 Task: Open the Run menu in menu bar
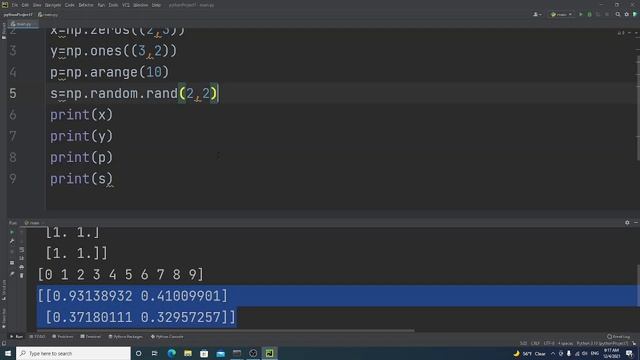[x=101, y=5]
